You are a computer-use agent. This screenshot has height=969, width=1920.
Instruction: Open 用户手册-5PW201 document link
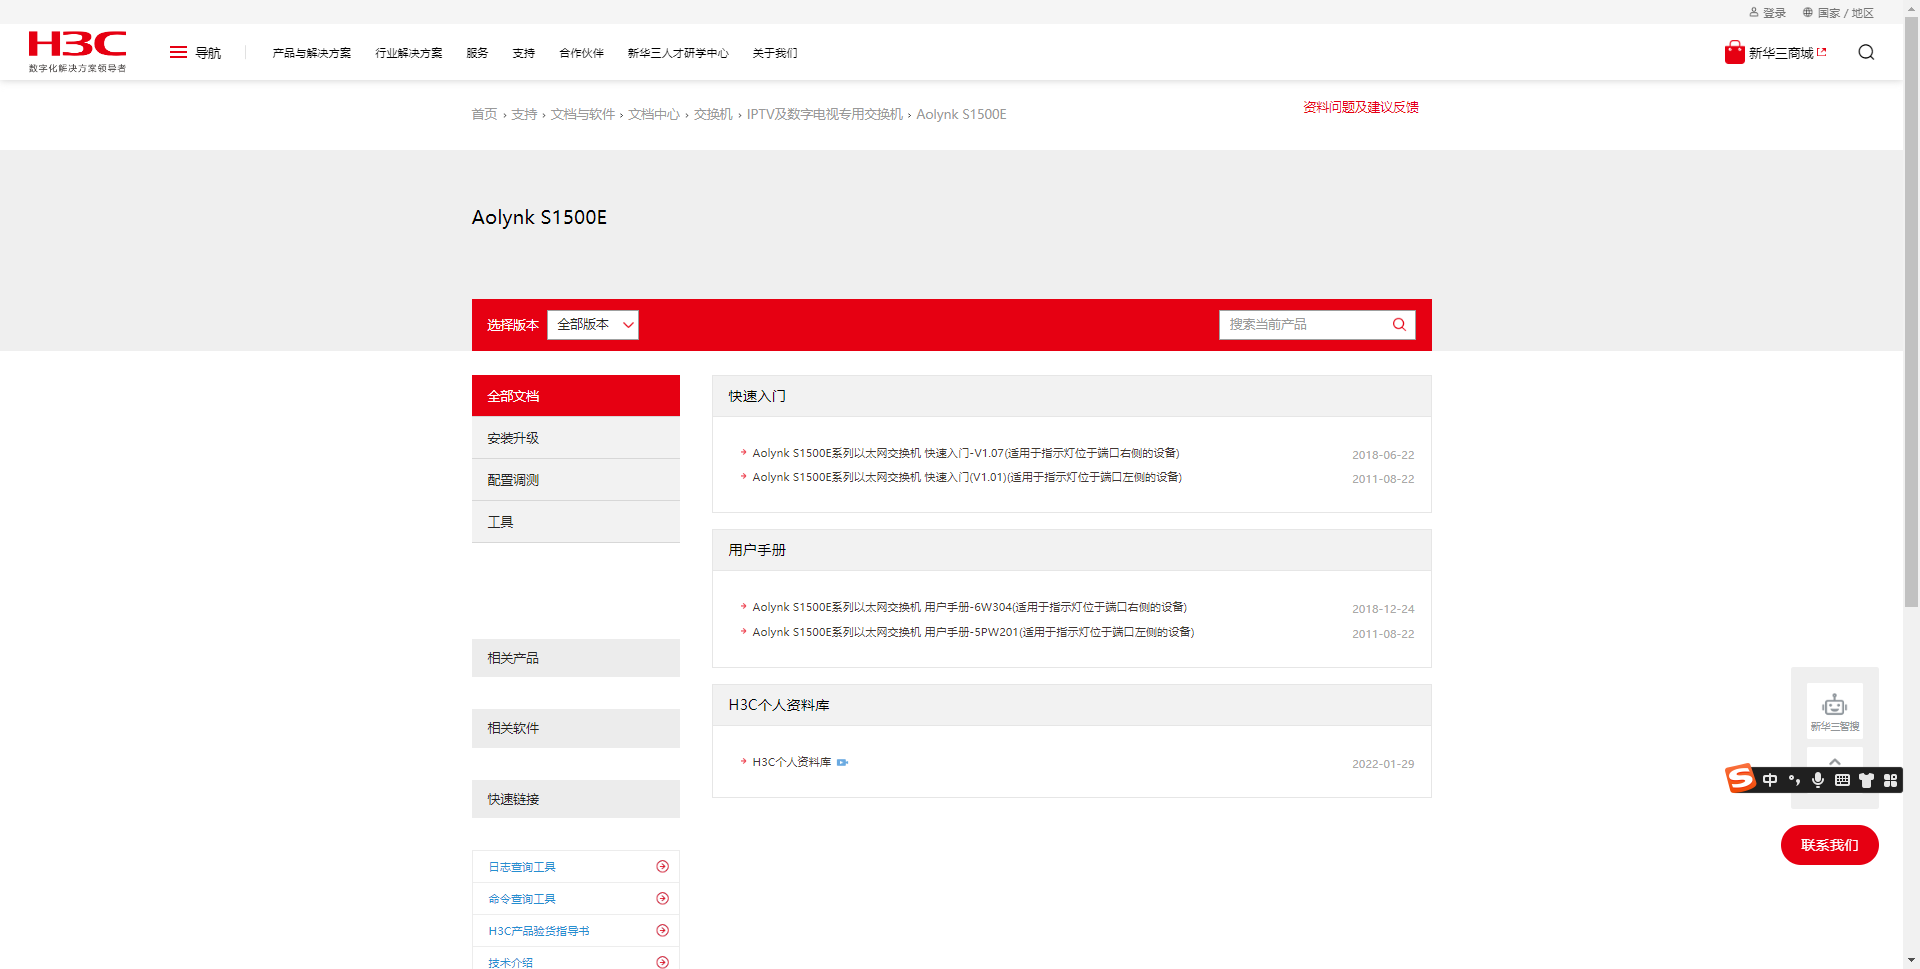[x=973, y=632]
